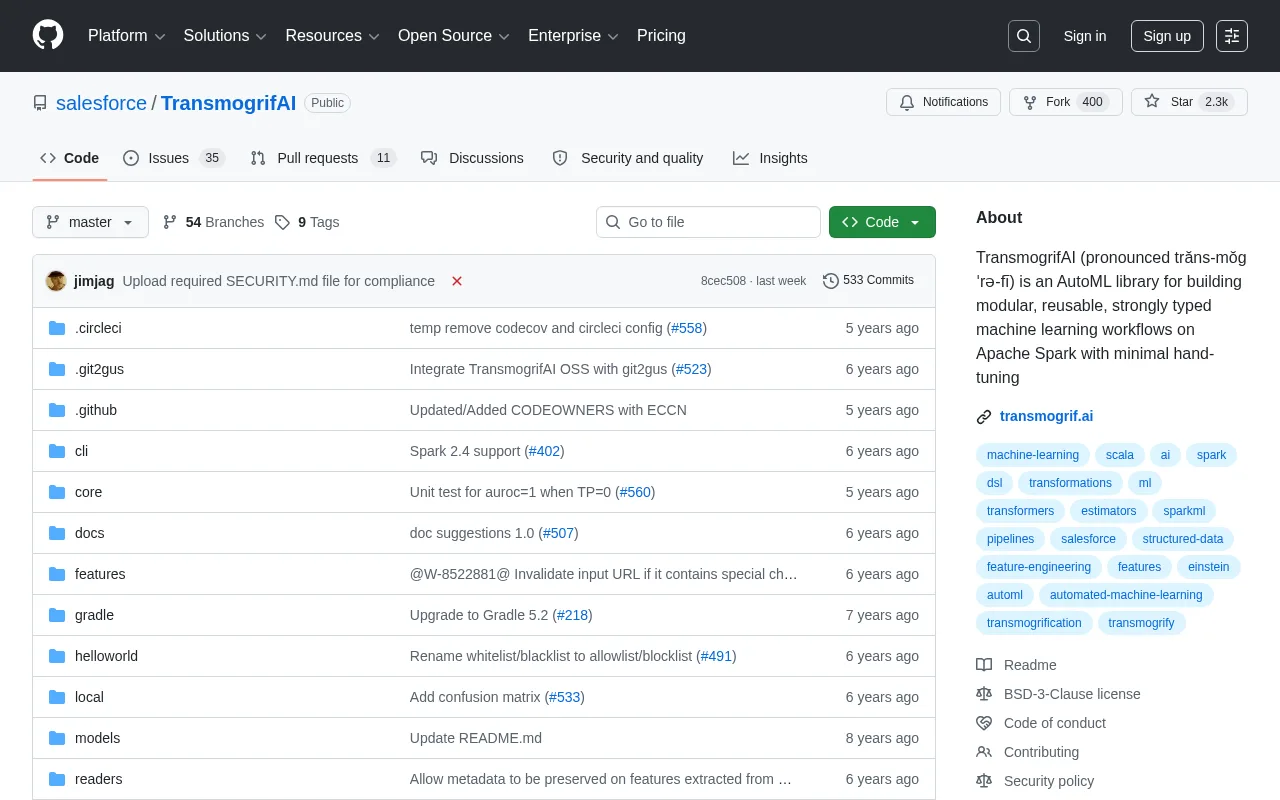Click the Notifications bell button

coord(943,102)
